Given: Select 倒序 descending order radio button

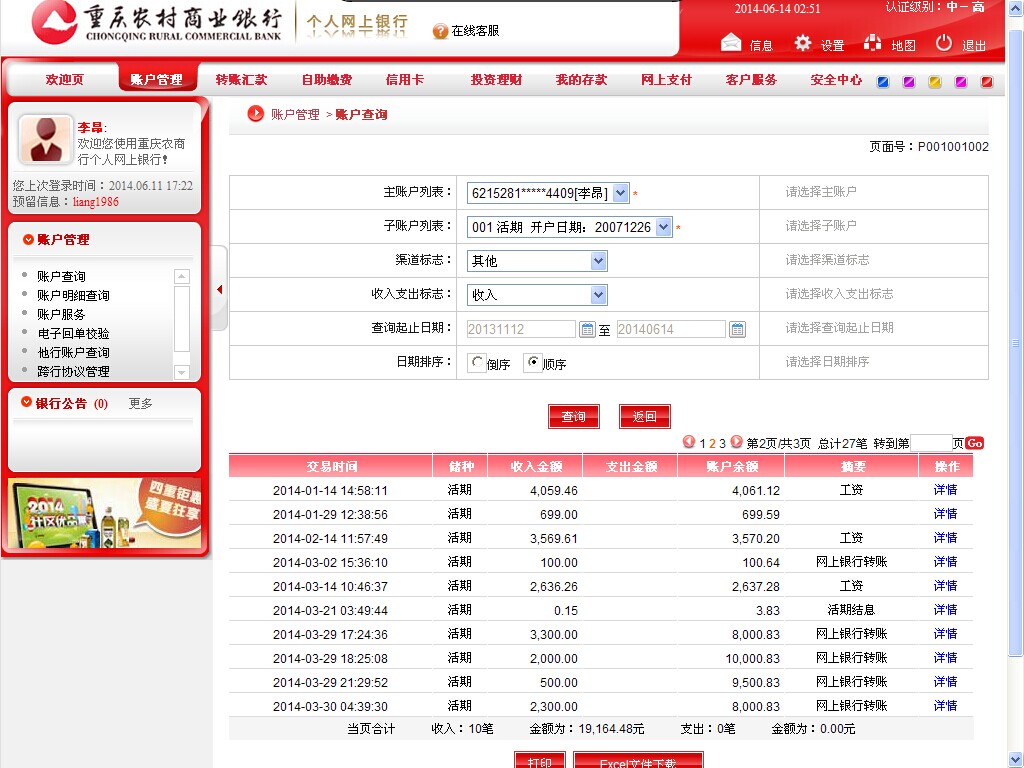Looking at the screenshot, I should (477, 363).
